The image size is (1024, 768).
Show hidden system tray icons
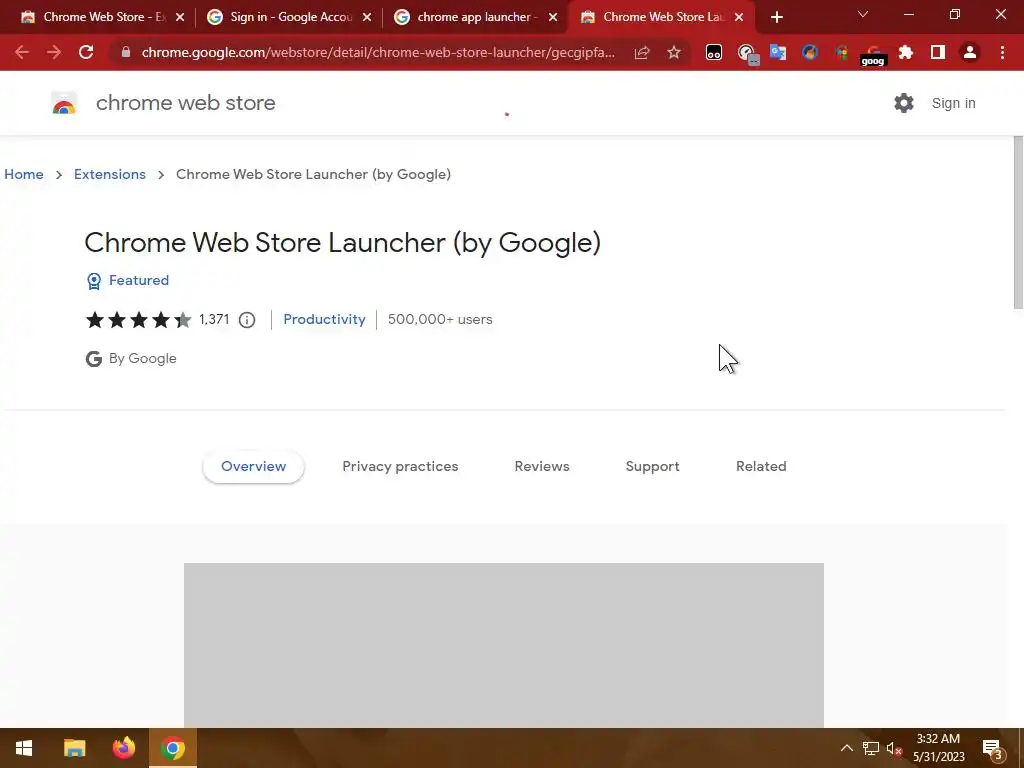coord(846,748)
